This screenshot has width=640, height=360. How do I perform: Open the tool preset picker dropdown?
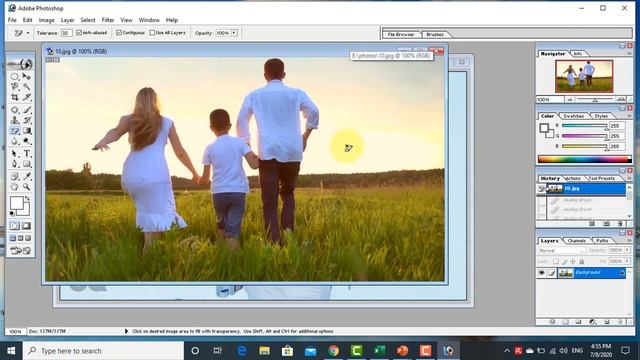tap(28, 33)
